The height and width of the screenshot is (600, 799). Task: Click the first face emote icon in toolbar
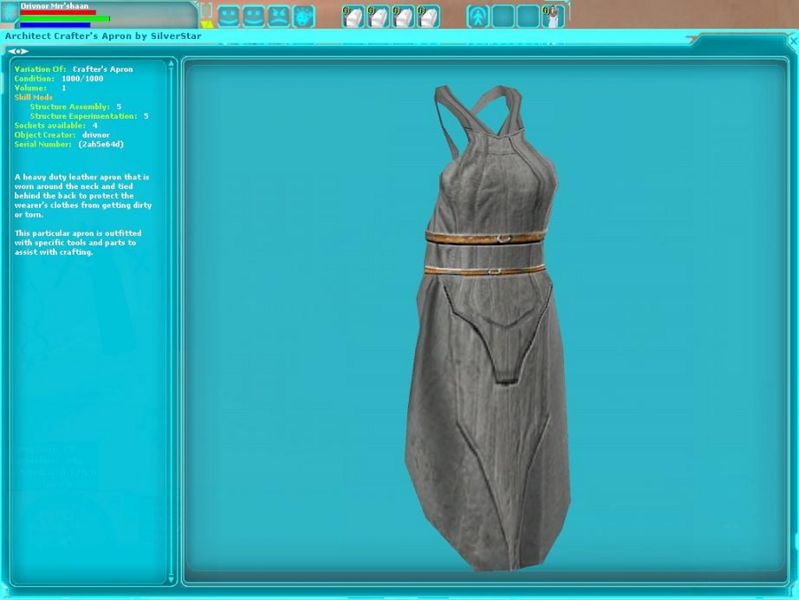coord(229,16)
